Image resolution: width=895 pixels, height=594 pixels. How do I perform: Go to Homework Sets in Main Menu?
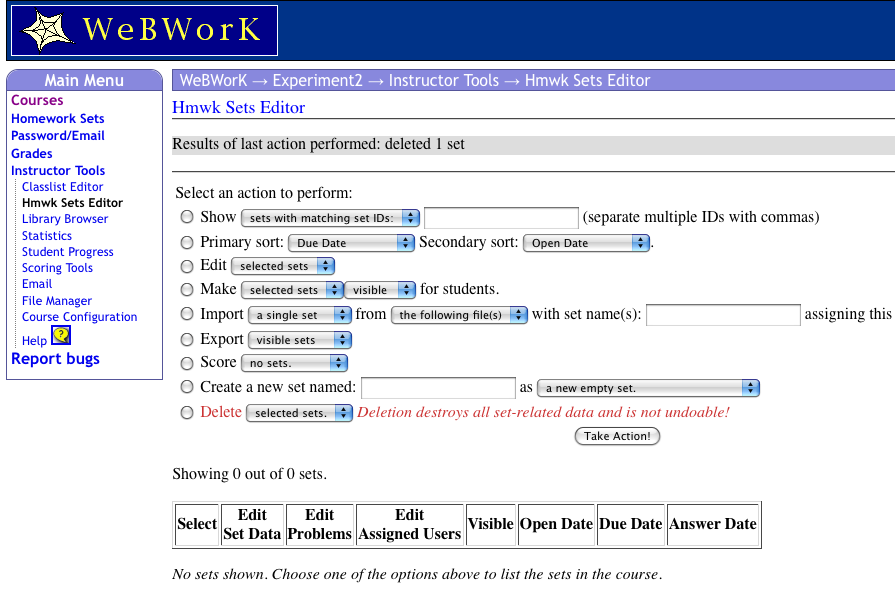[x=58, y=119]
